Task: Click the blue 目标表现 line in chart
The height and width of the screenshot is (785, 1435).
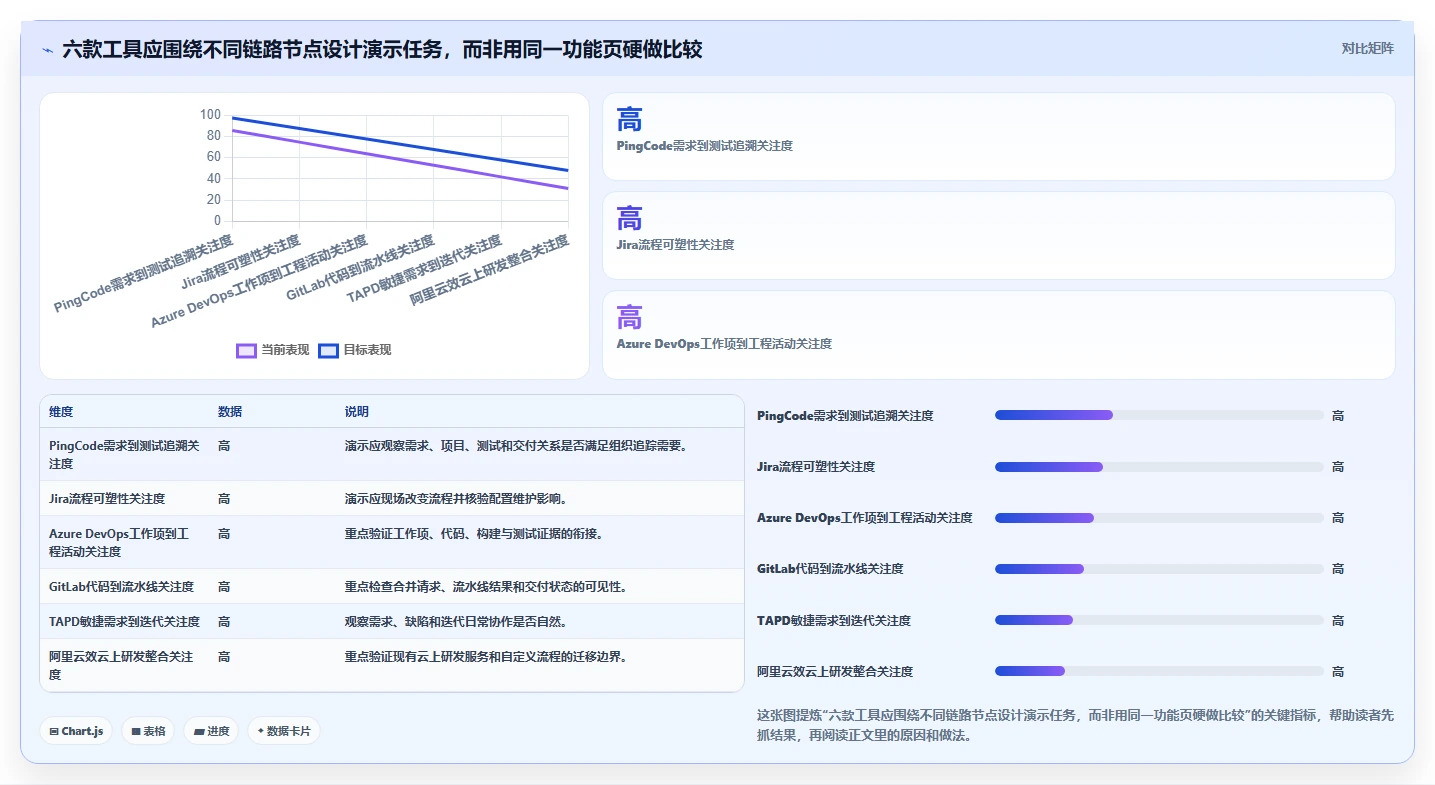Action: coord(400,144)
